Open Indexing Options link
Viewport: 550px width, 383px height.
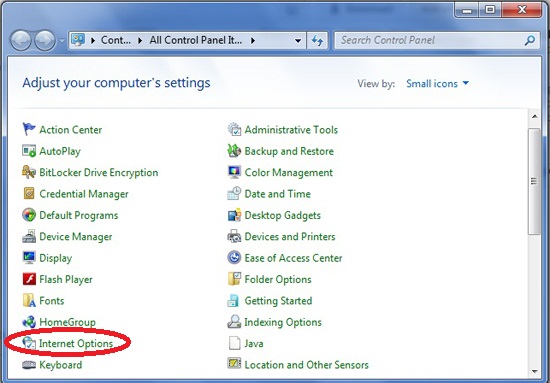coord(283,322)
